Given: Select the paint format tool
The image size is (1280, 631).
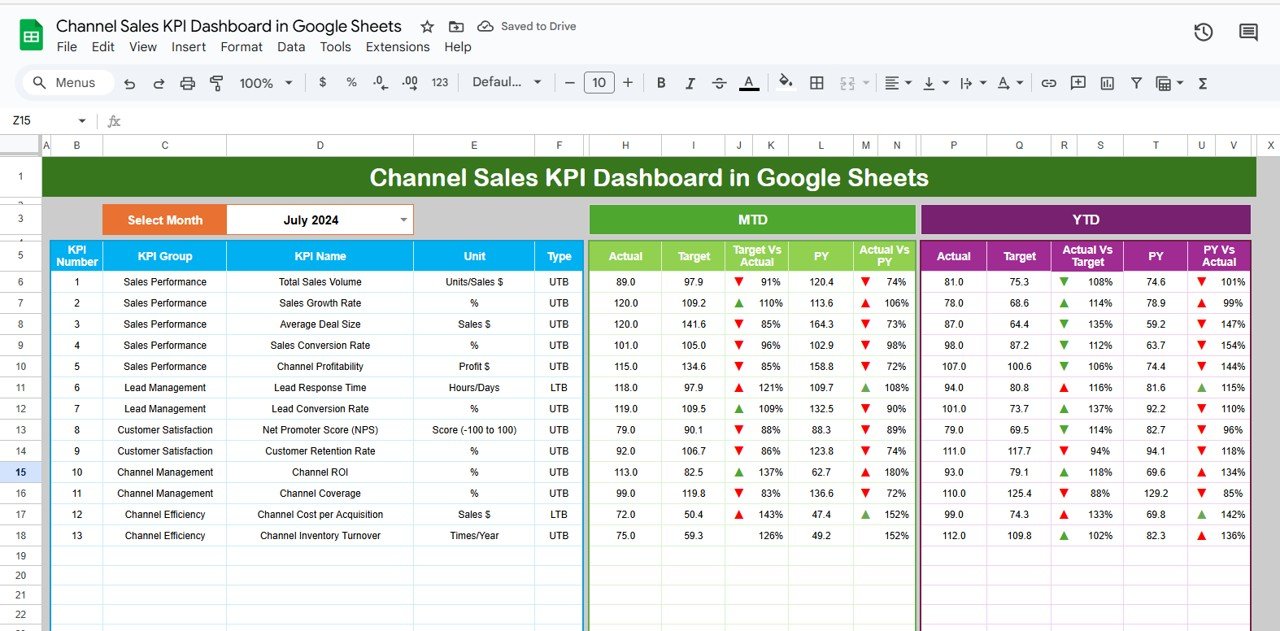Looking at the screenshot, I should tap(216, 82).
